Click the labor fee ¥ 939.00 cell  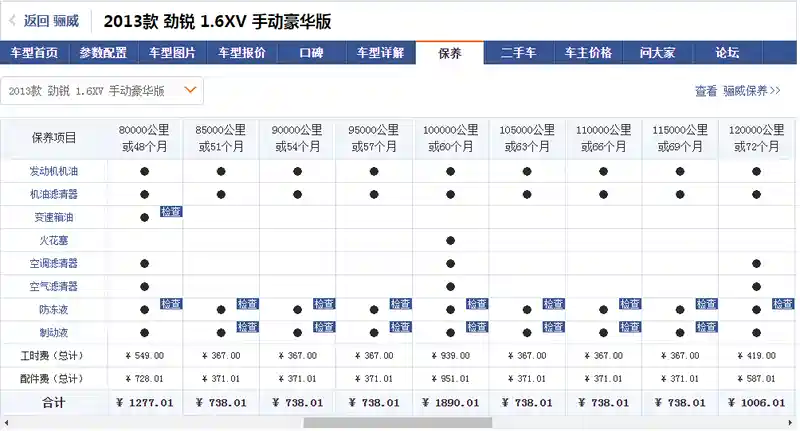451,356
